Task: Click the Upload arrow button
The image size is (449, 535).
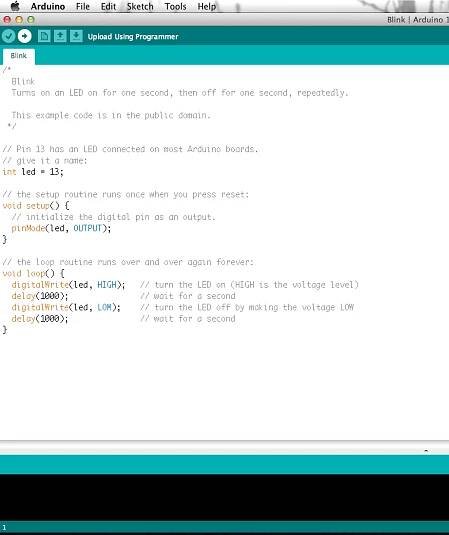Action: point(25,36)
